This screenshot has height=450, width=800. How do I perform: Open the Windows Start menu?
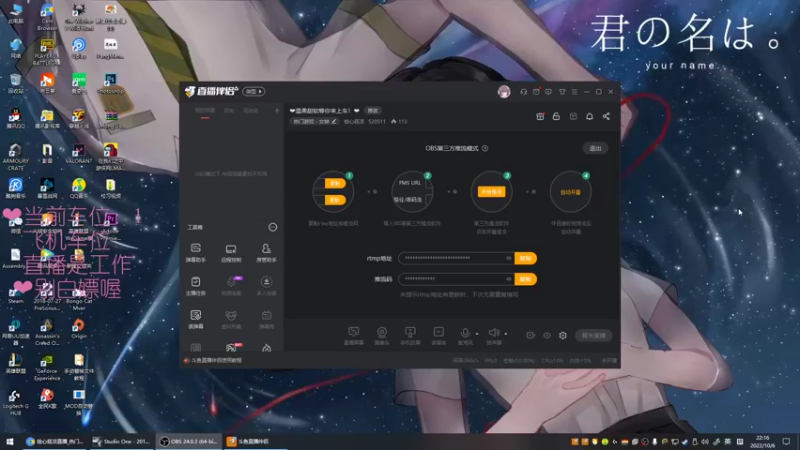10,442
